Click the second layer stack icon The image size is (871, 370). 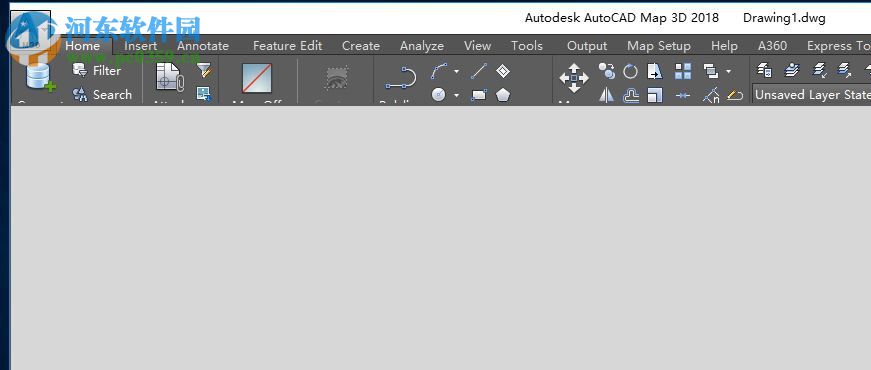792,71
